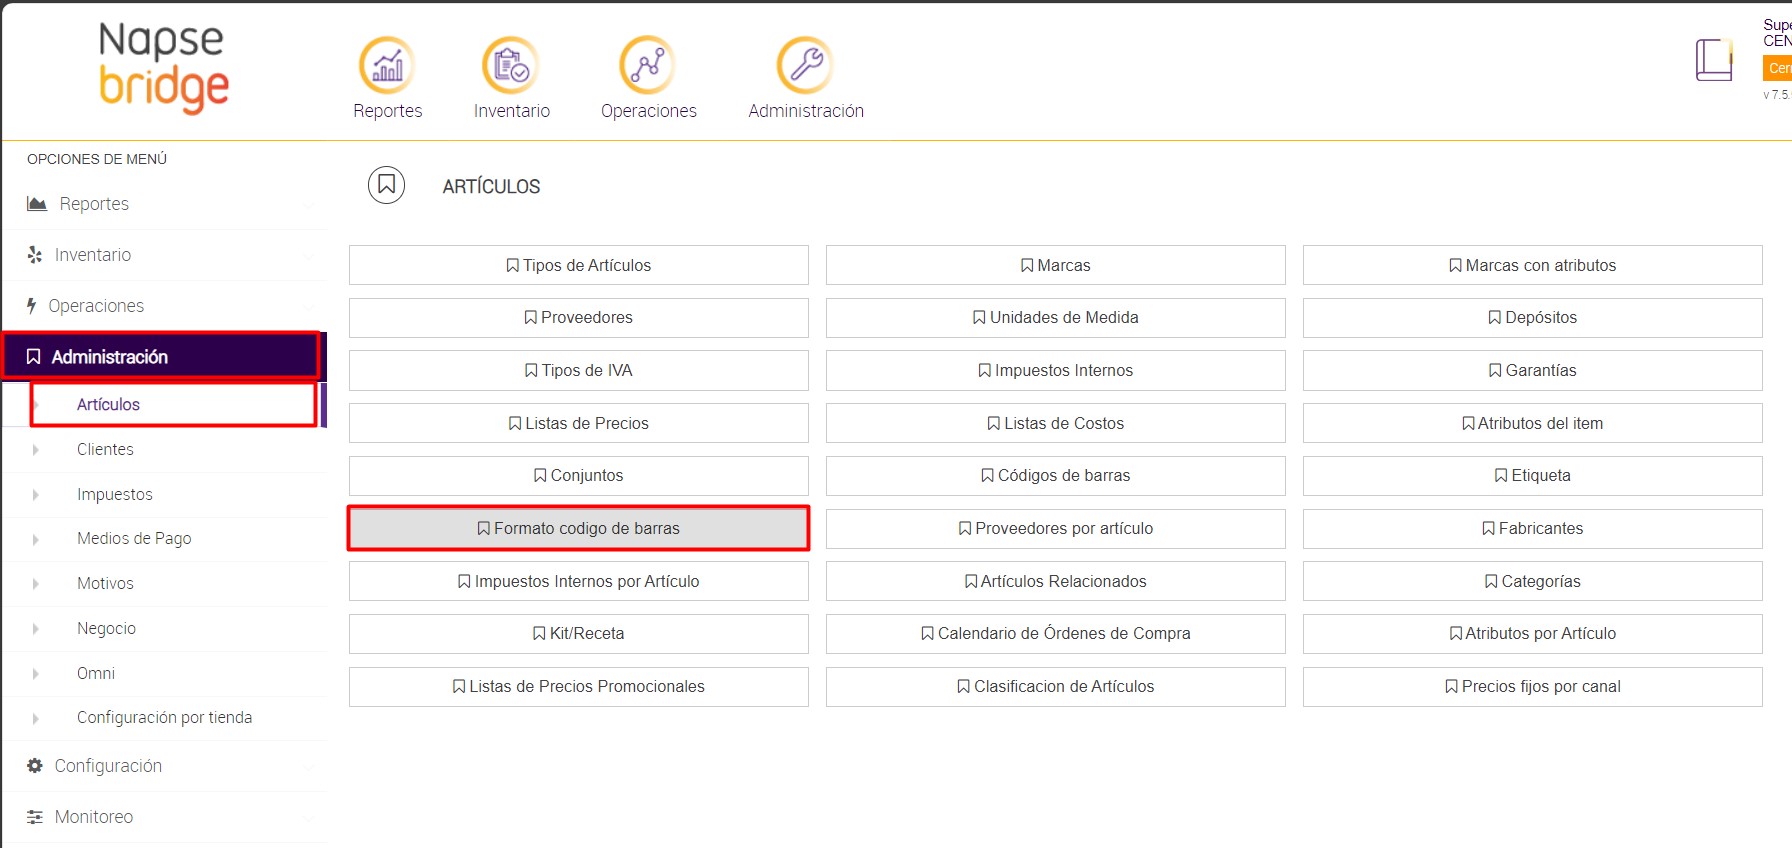Open the Administración wrench icon

tap(805, 65)
